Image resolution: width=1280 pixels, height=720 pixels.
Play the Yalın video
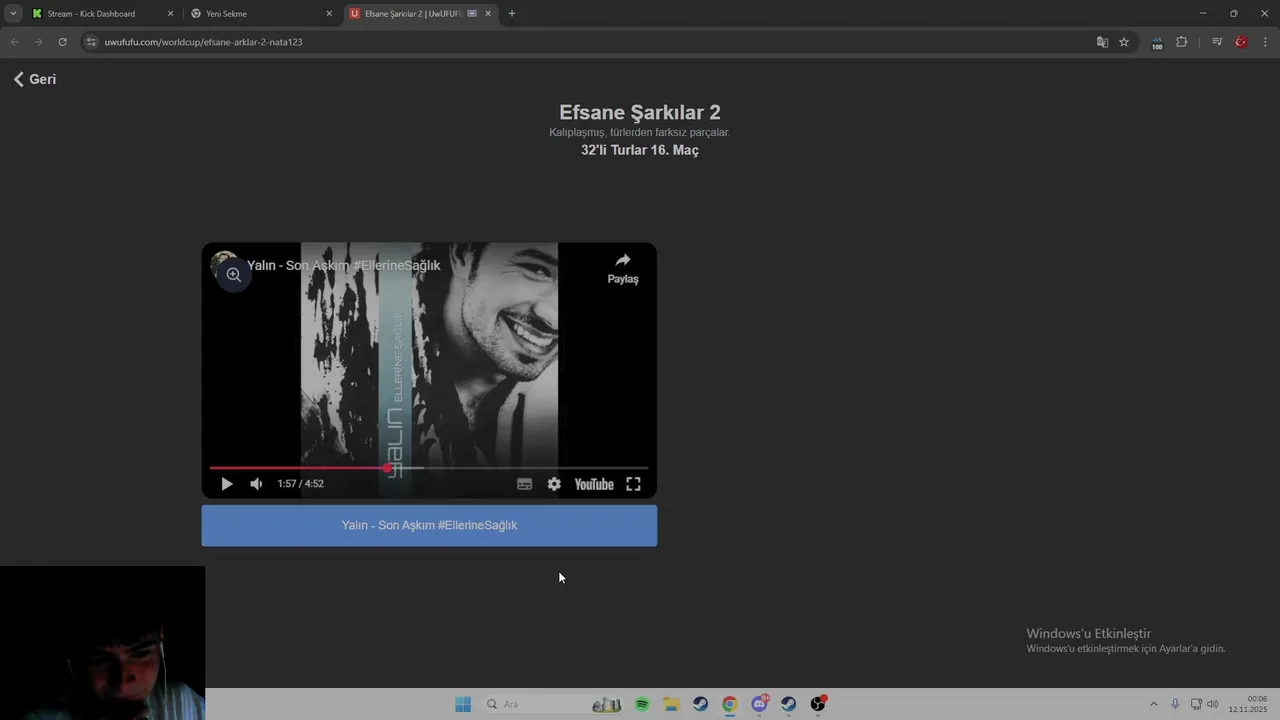pos(227,484)
